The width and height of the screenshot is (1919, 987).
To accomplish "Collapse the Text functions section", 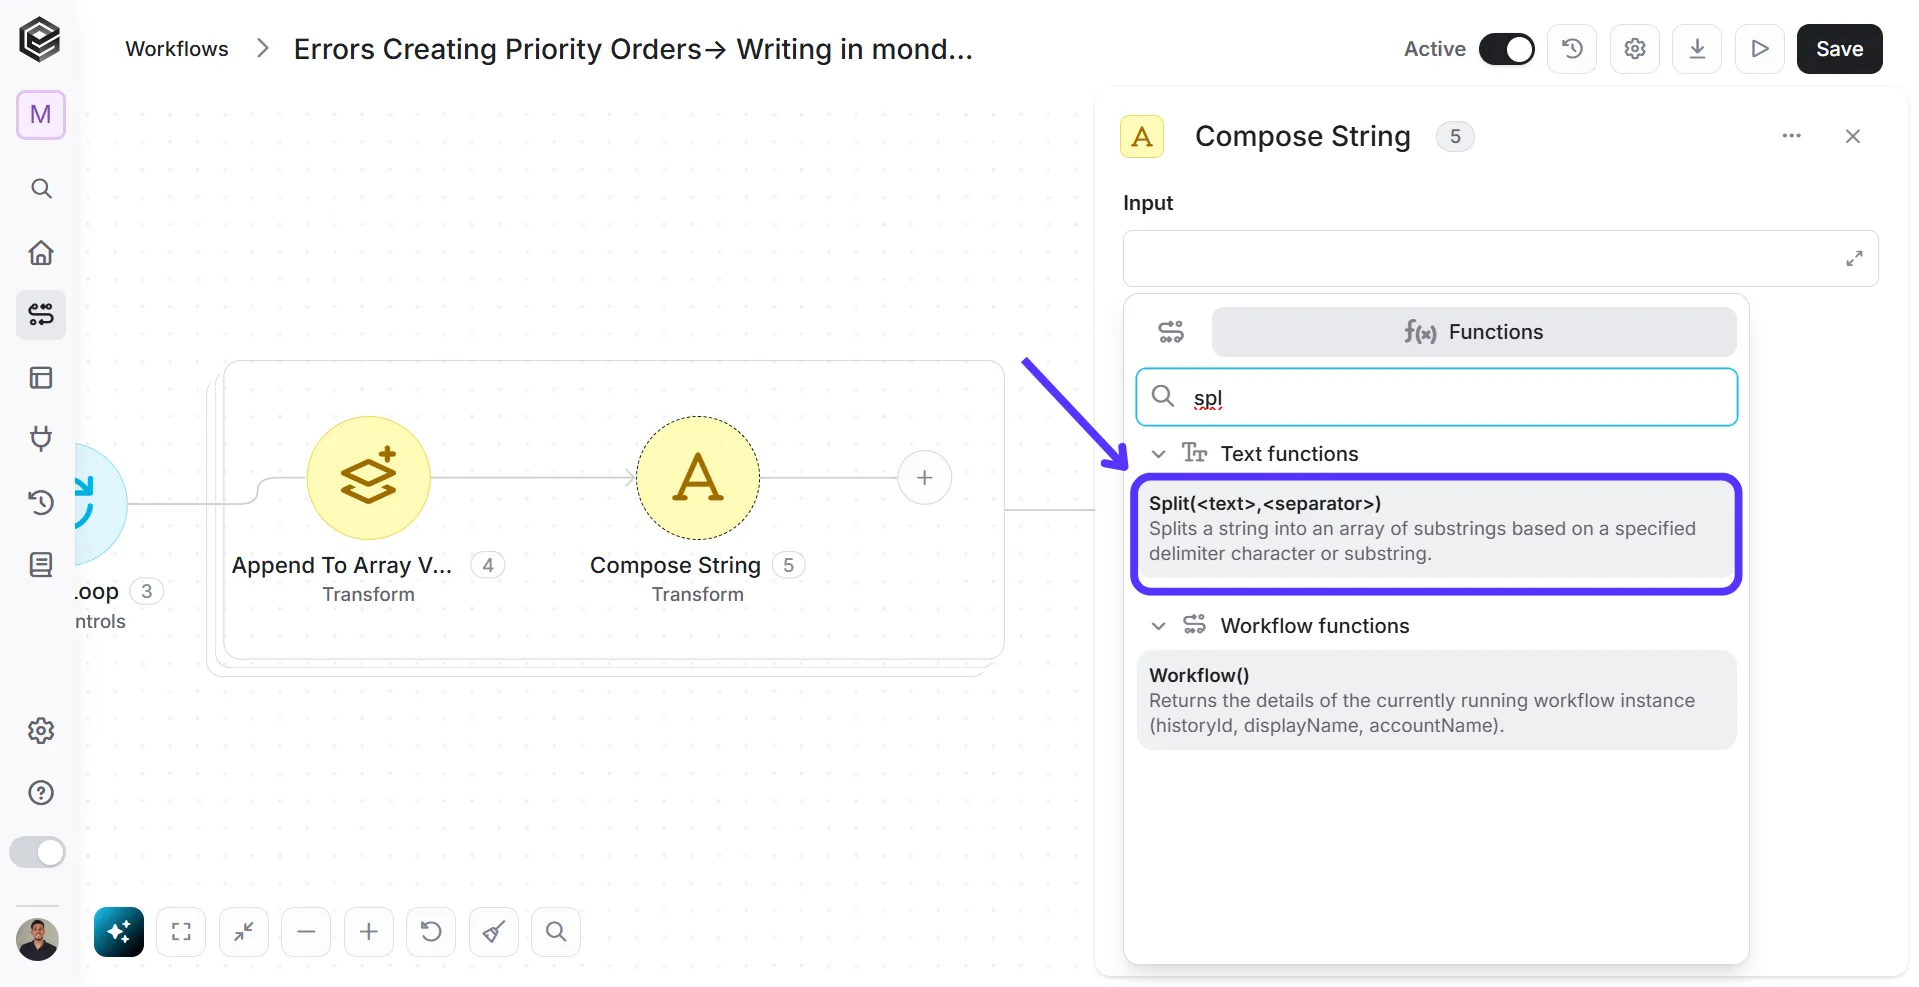I will (x=1158, y=454).
